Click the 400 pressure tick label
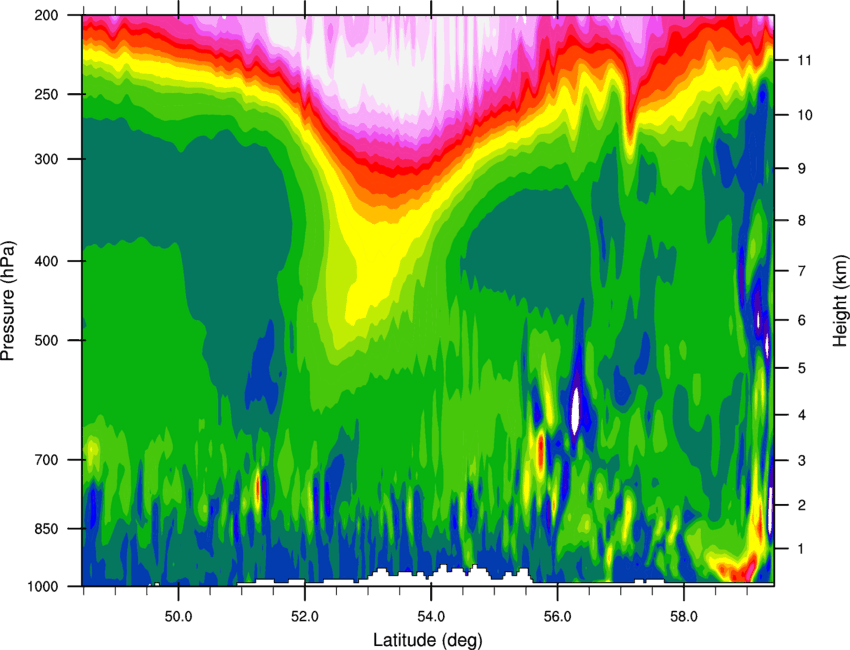The height and width of the screenshot is (650, 850). (x=47, y=261)
